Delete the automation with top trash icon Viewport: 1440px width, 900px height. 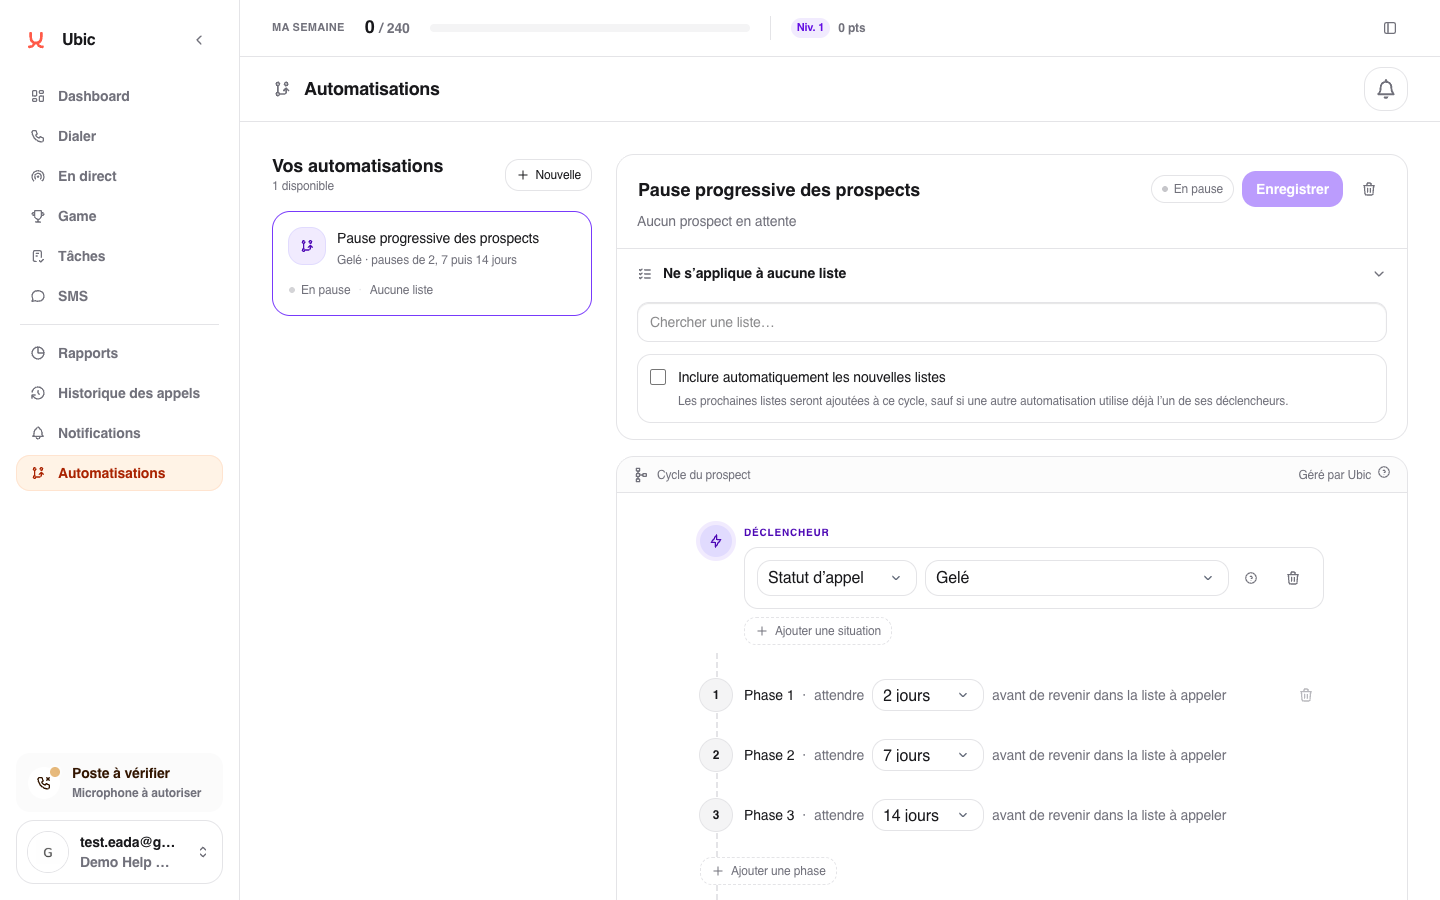coord(1369,189)
